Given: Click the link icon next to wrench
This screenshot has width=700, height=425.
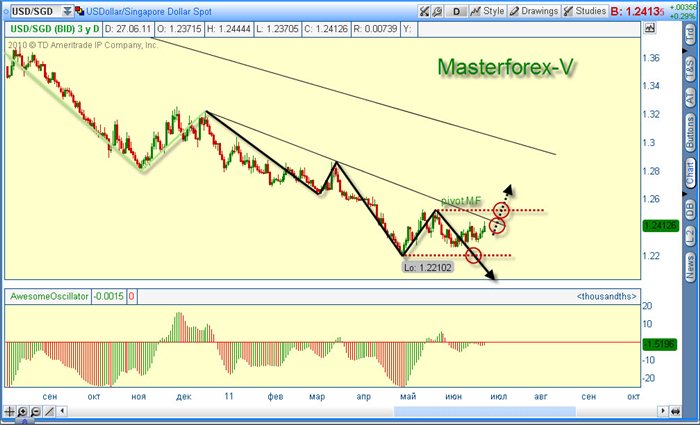Looking at the screenshot, I should [x=438, y=12].
